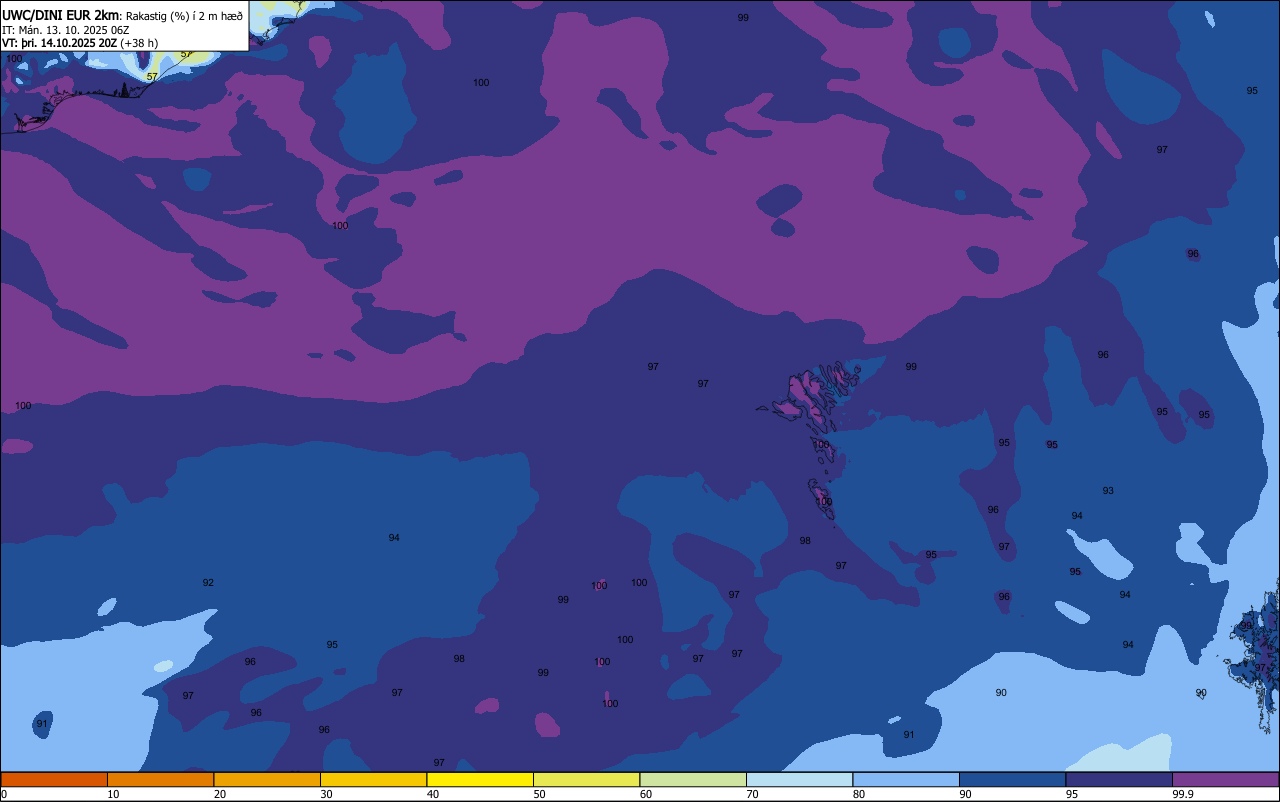Click the 70–80 pale blue legend swatch
The image size is (1280, 802).
pyautogui.click(x=799, y=779)
